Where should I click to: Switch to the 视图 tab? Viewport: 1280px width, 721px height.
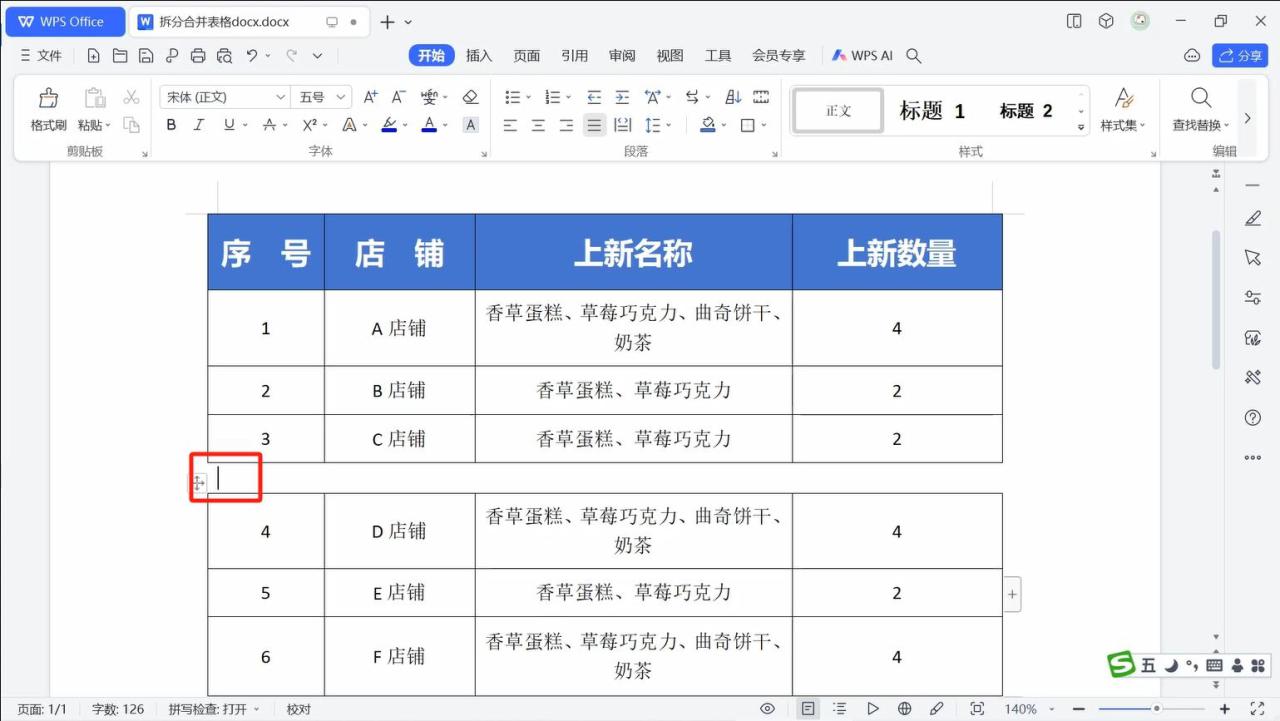670,56
